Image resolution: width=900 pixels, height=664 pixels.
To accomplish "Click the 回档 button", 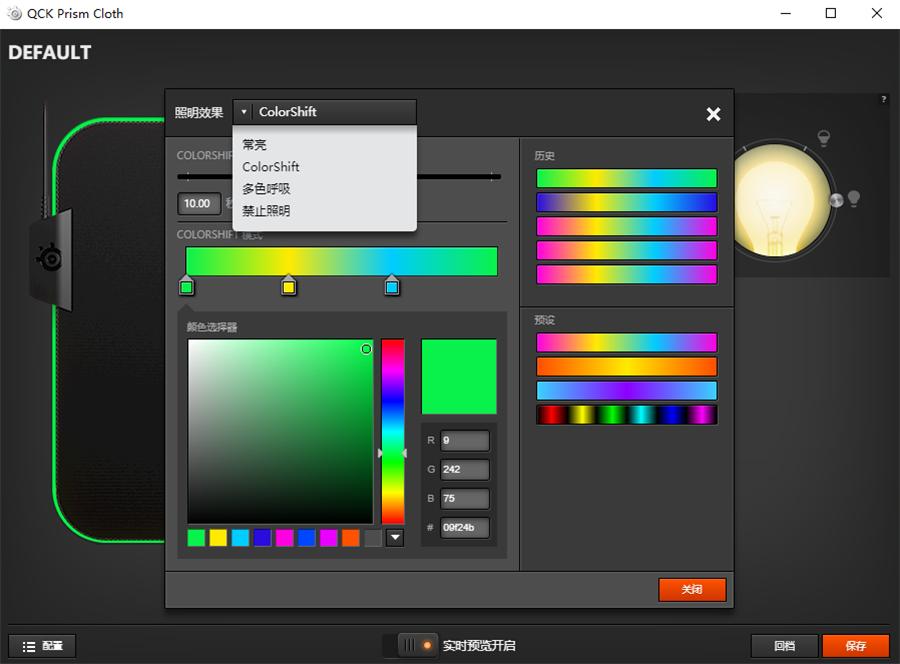I will 784,646.
